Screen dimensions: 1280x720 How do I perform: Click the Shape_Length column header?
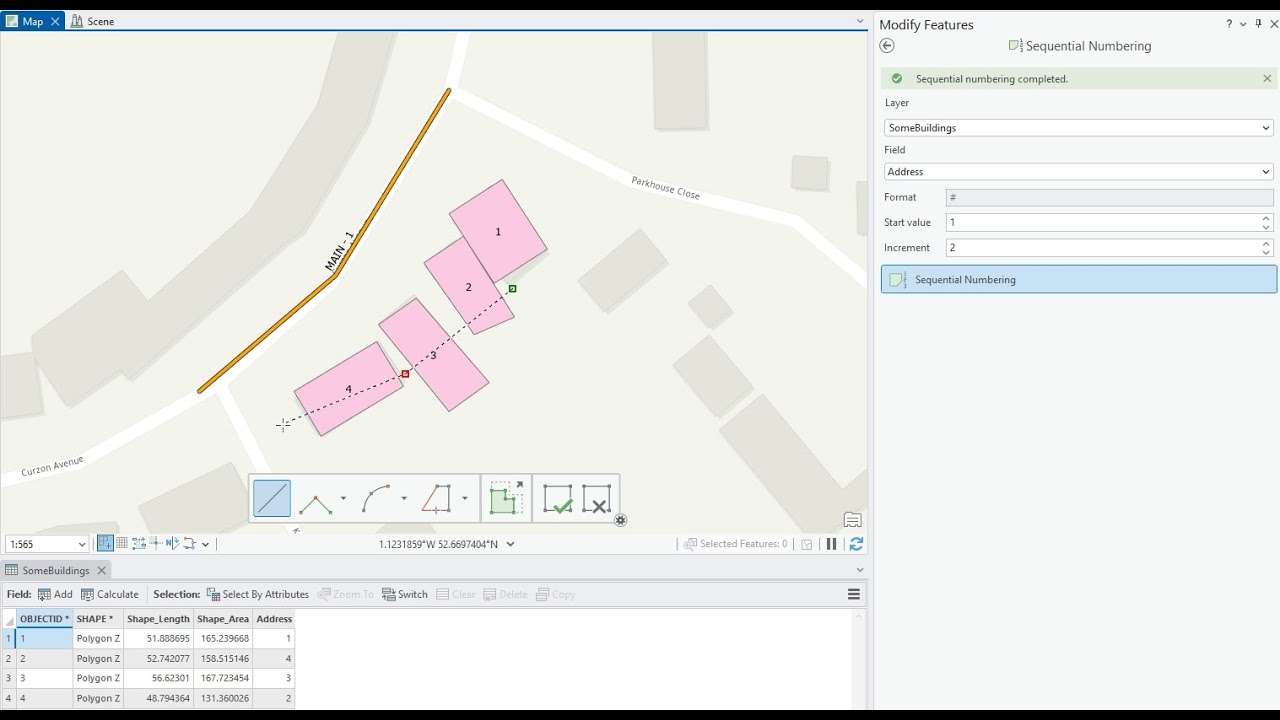[x=158, y=619]
